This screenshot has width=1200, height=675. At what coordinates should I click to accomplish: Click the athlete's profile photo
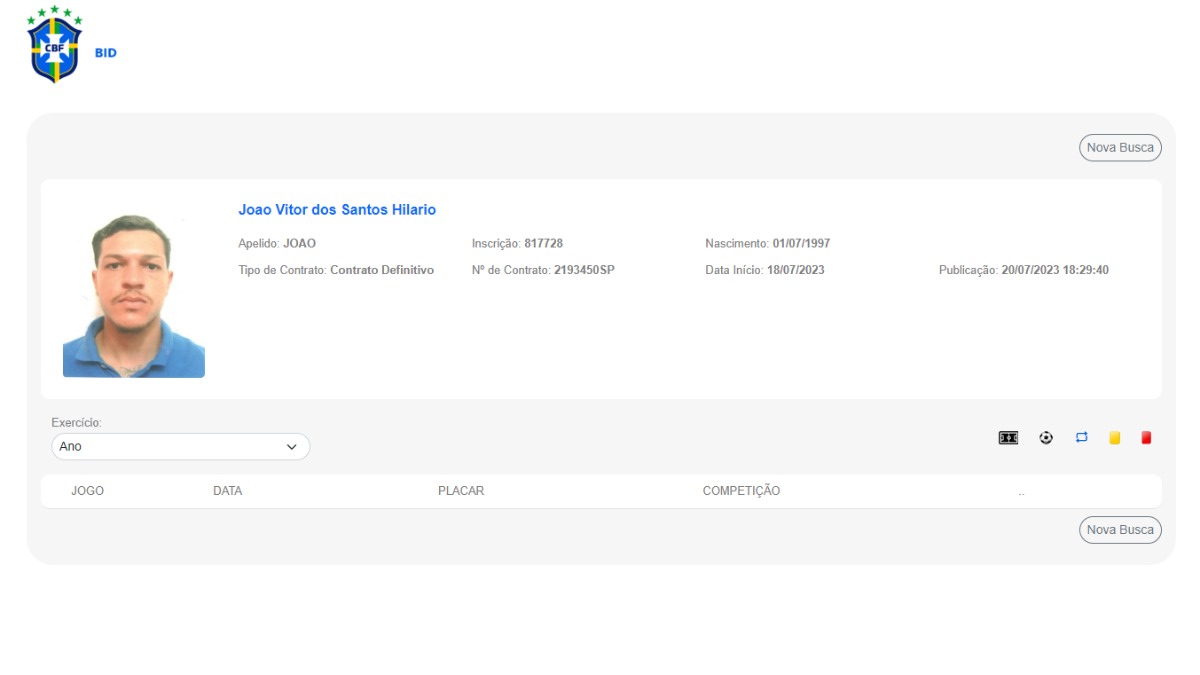pyautogui.click(x=133, y=295)
